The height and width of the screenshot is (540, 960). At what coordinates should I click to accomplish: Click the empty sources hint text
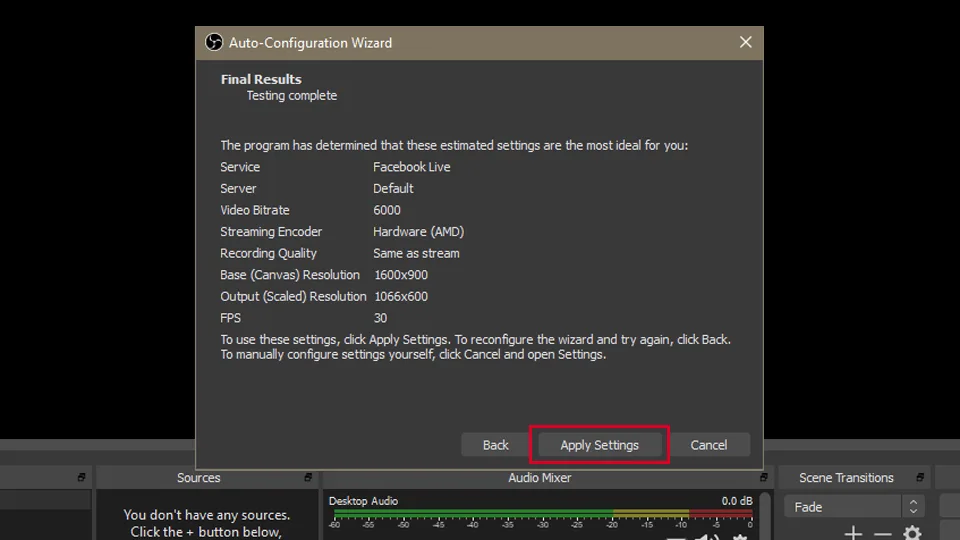pyautogui.click(x=206, y=523)
